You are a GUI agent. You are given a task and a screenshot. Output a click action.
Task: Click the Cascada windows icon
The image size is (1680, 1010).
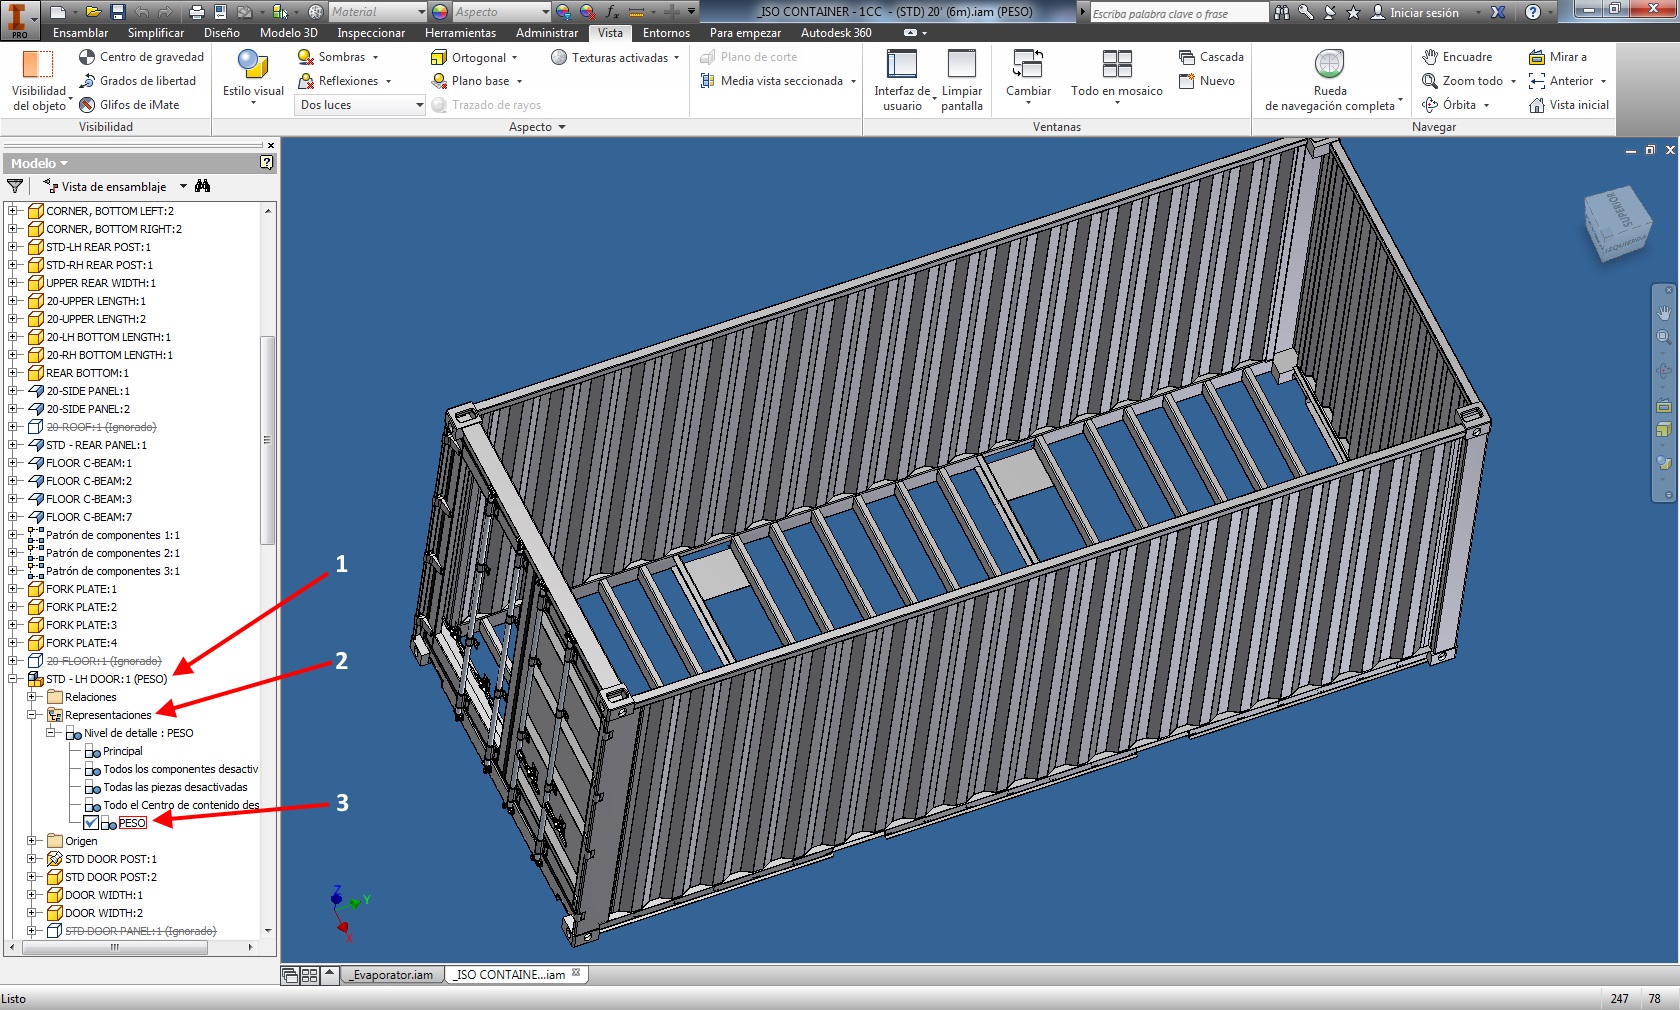click(1187, 57)
